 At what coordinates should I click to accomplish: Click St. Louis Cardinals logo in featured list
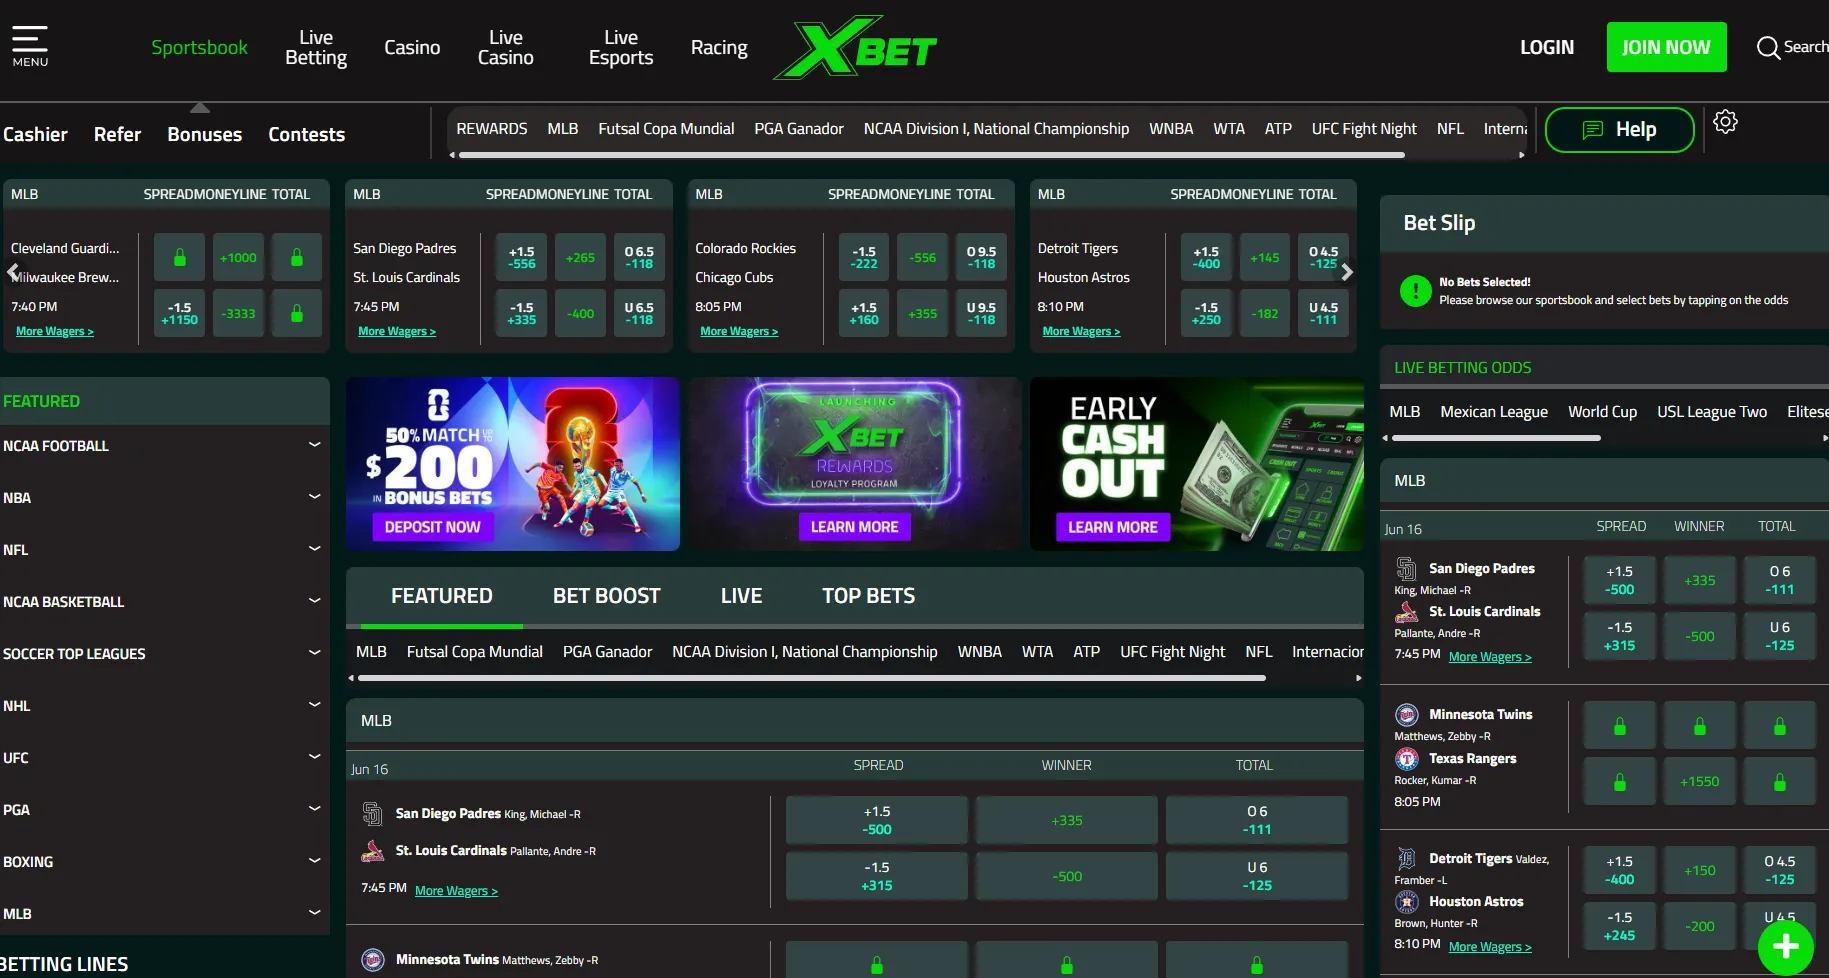coord(372,851)
